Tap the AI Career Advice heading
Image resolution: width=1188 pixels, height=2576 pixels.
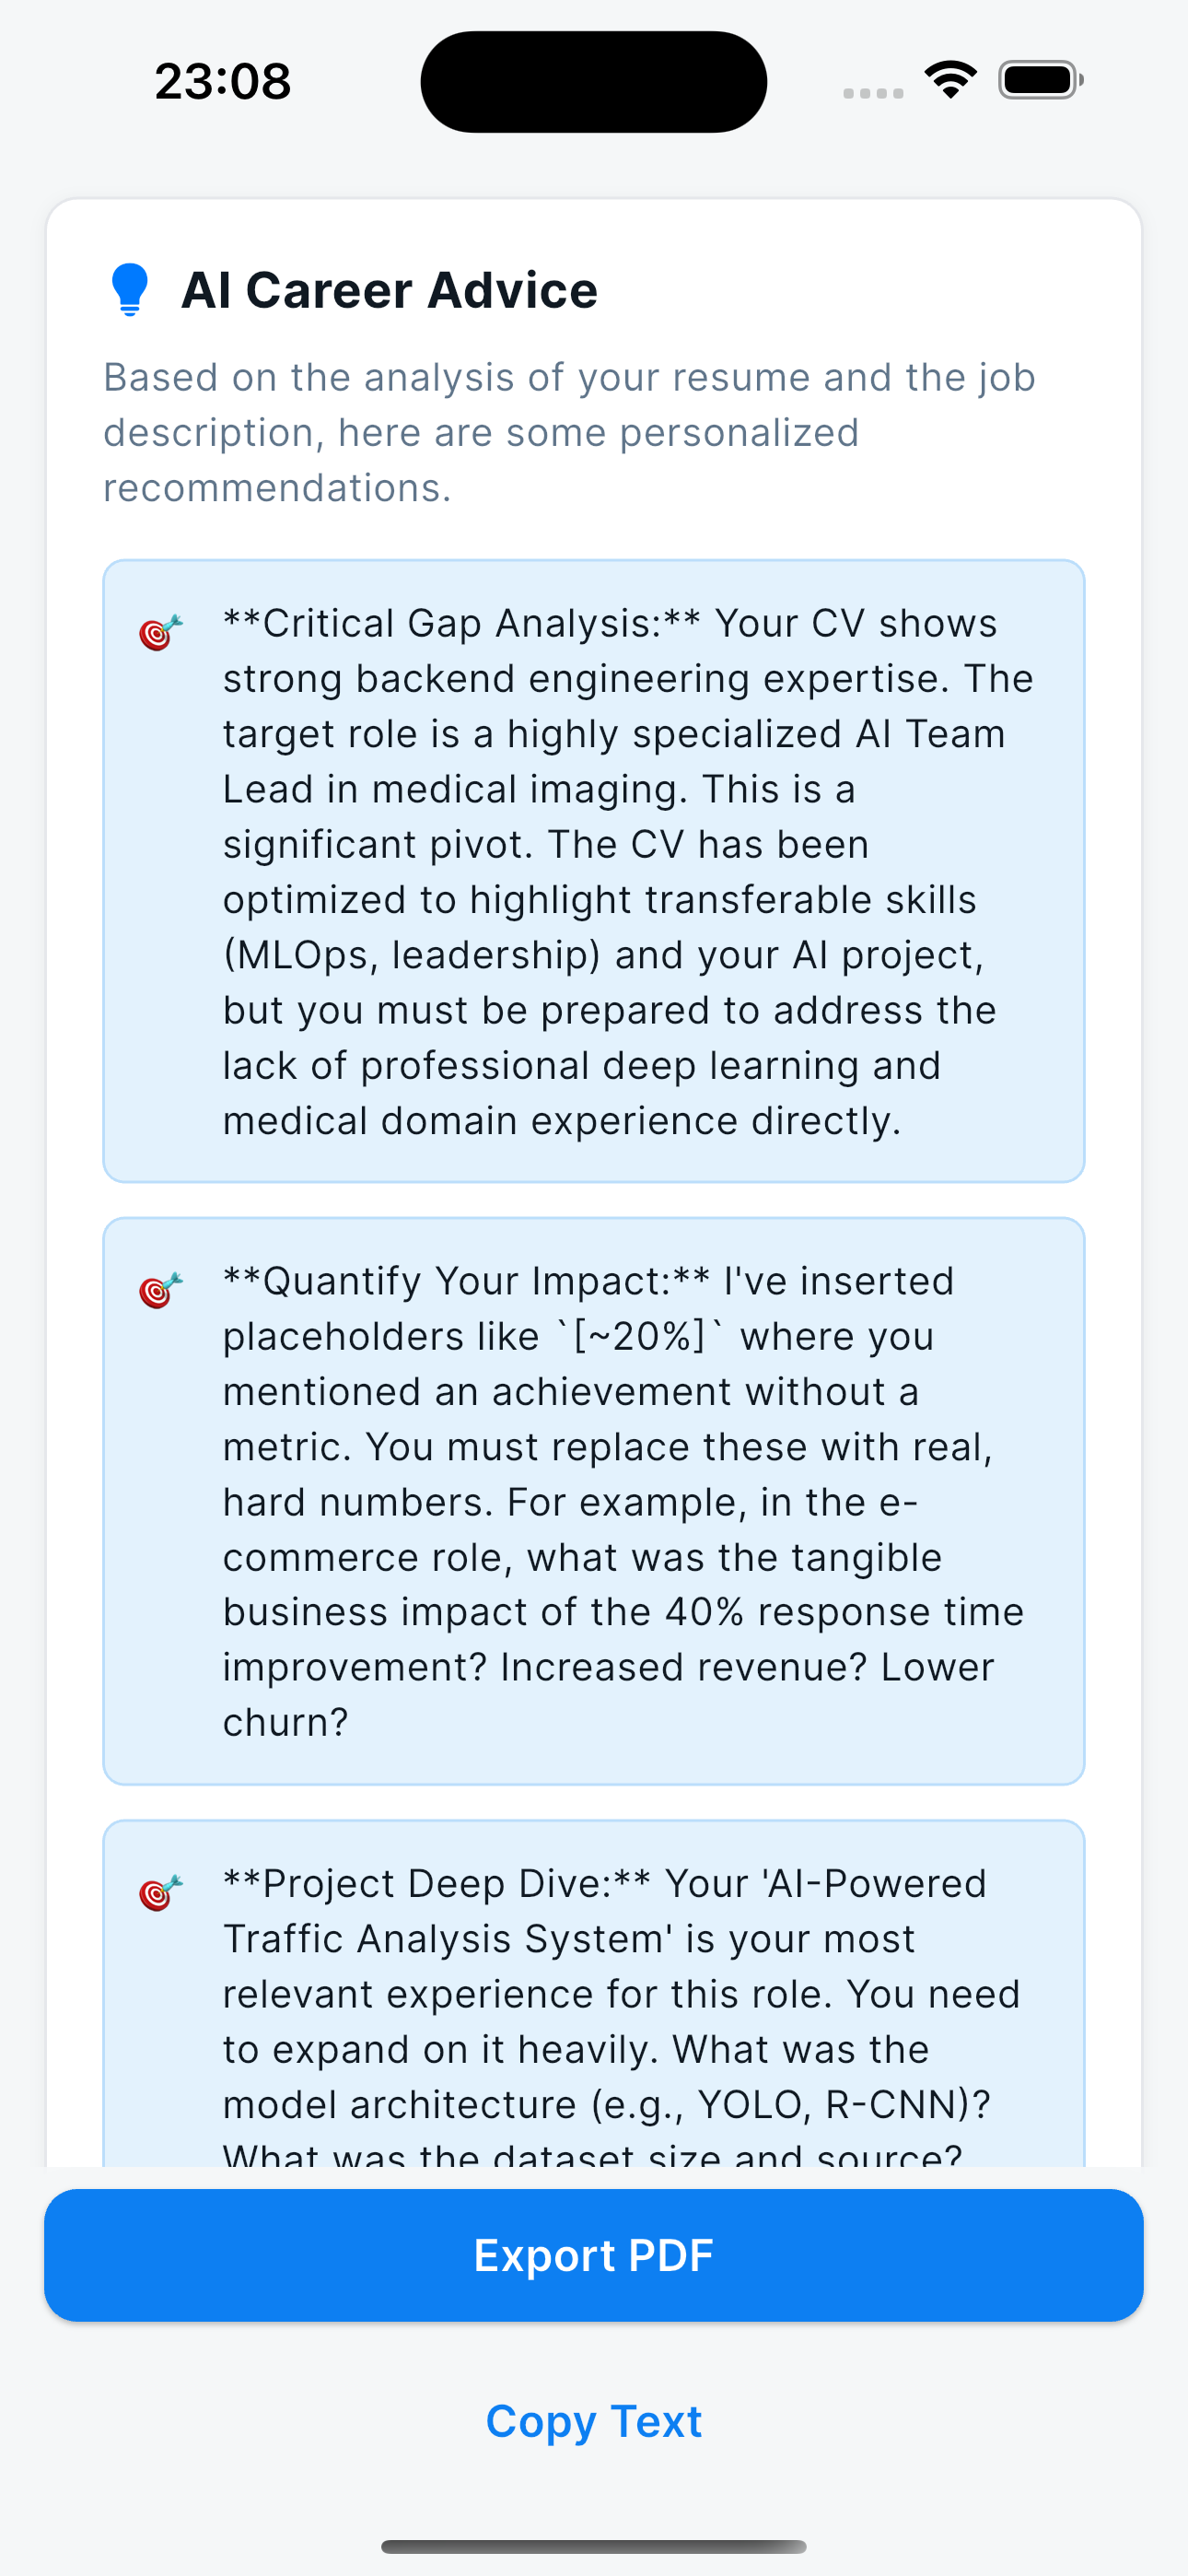389,289
